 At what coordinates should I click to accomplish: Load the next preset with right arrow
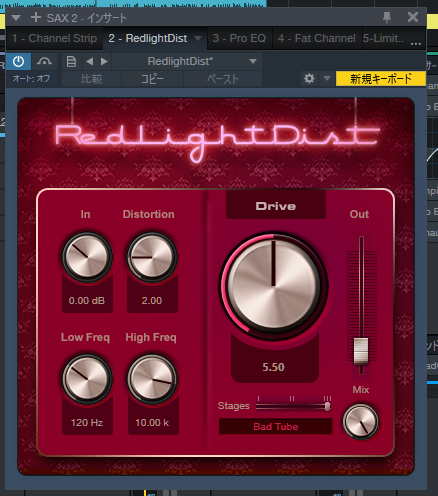pos(104,62)
